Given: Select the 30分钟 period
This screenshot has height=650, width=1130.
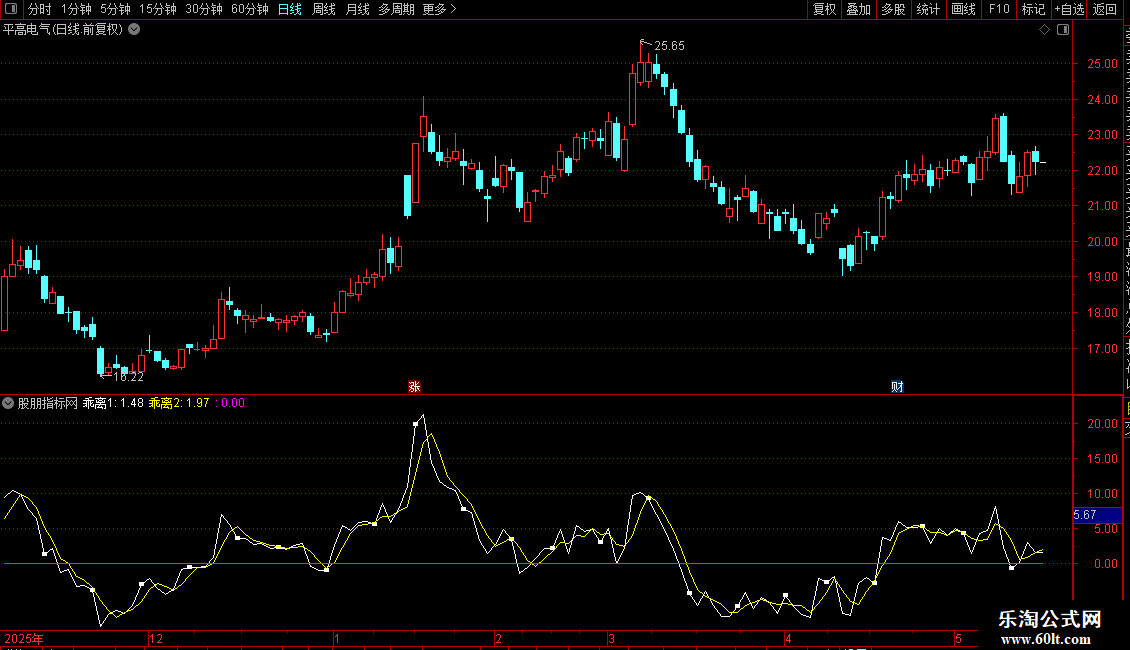Looking at the screenshot, I should click(204, 9).
